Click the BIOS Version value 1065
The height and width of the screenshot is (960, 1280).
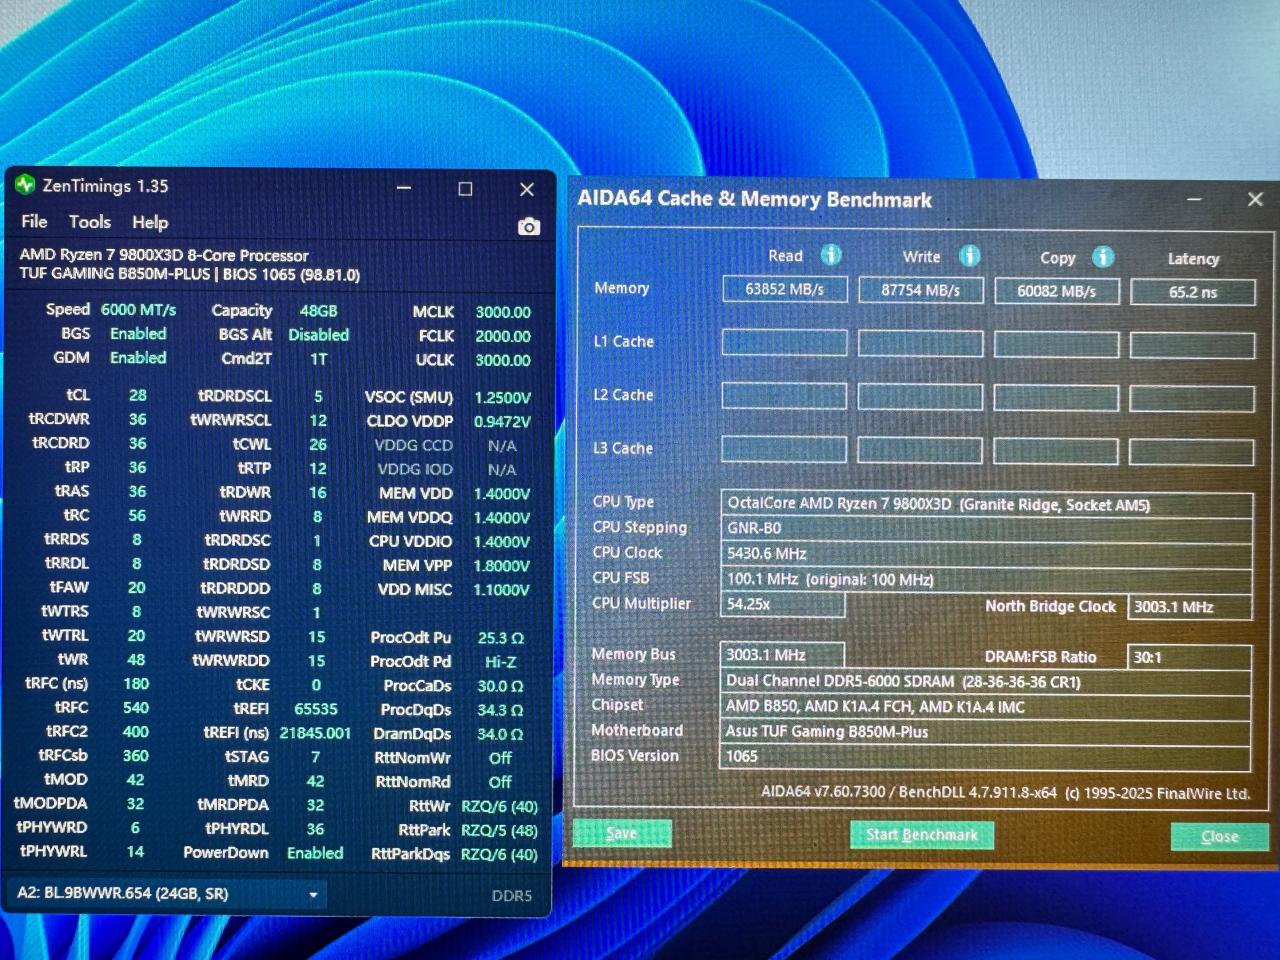click(x=986, y=757)
